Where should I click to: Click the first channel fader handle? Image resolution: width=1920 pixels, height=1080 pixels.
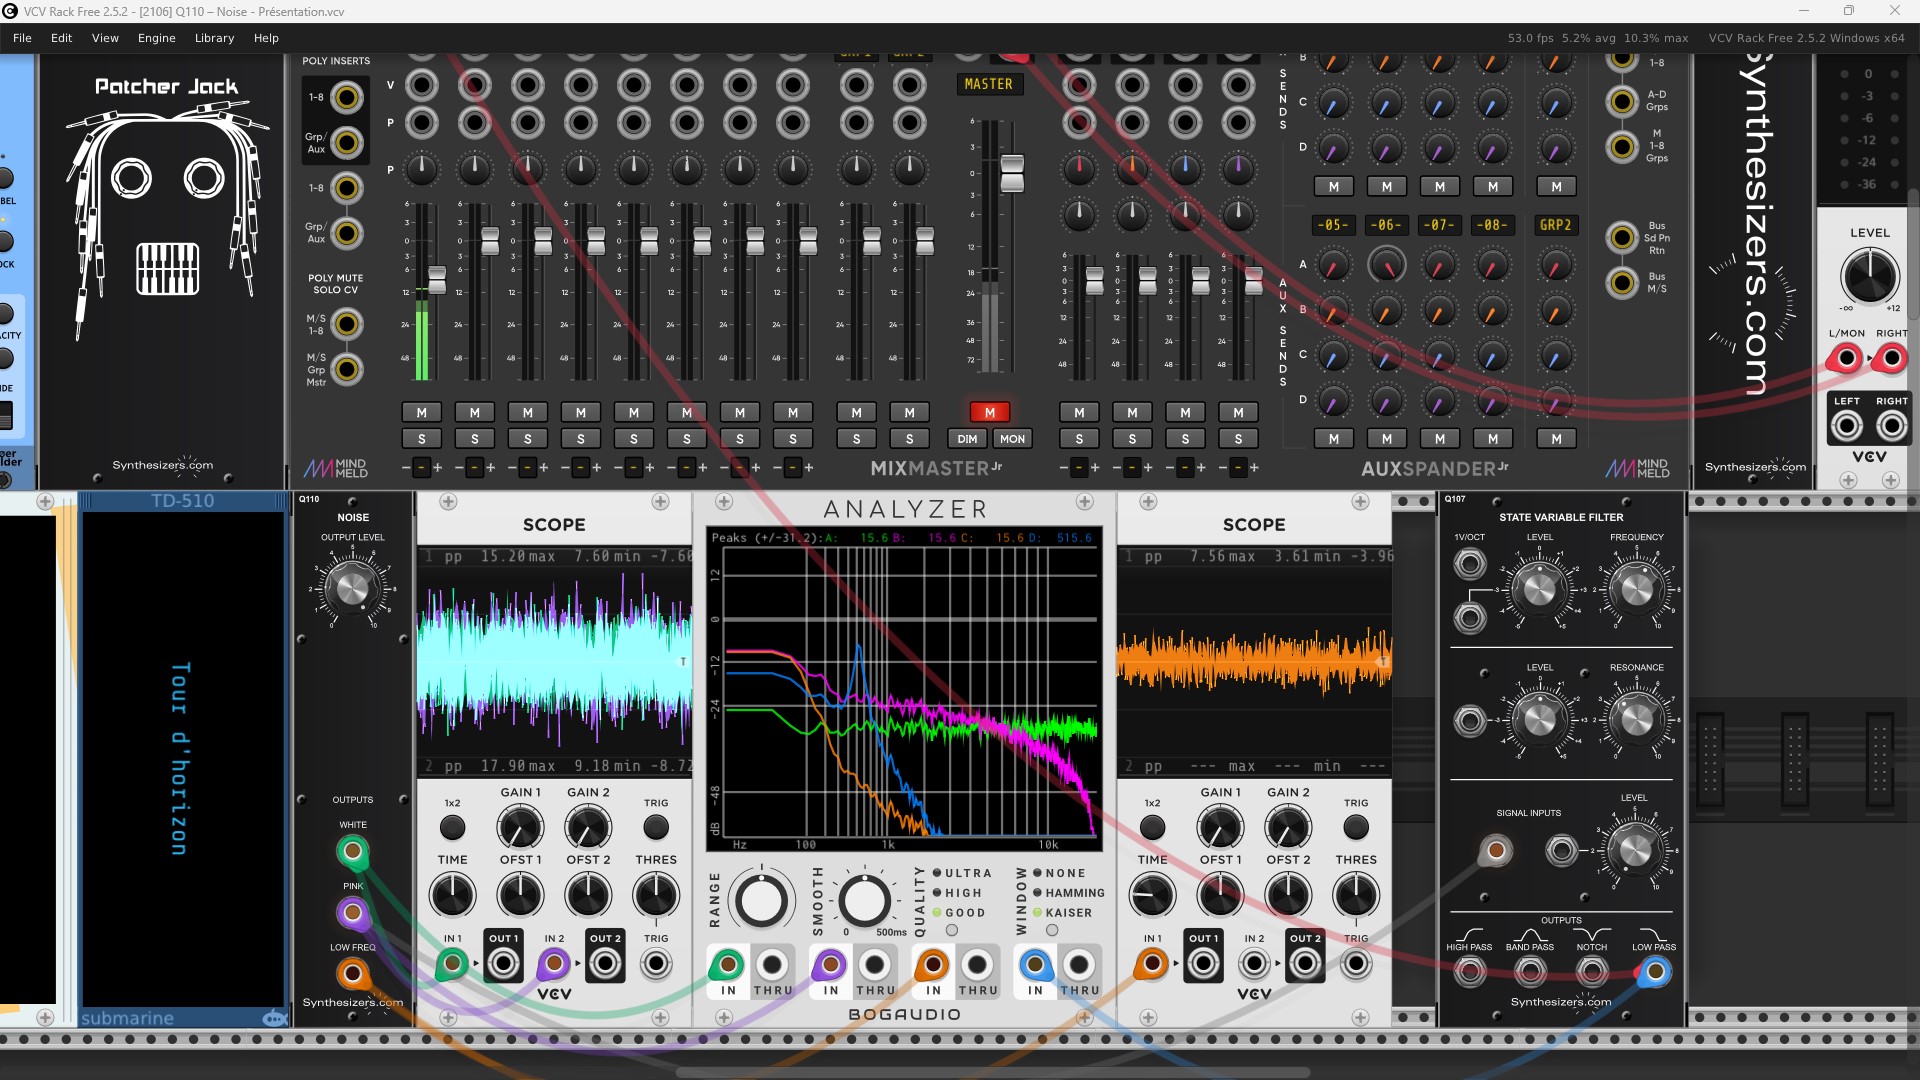pos(437,280)
